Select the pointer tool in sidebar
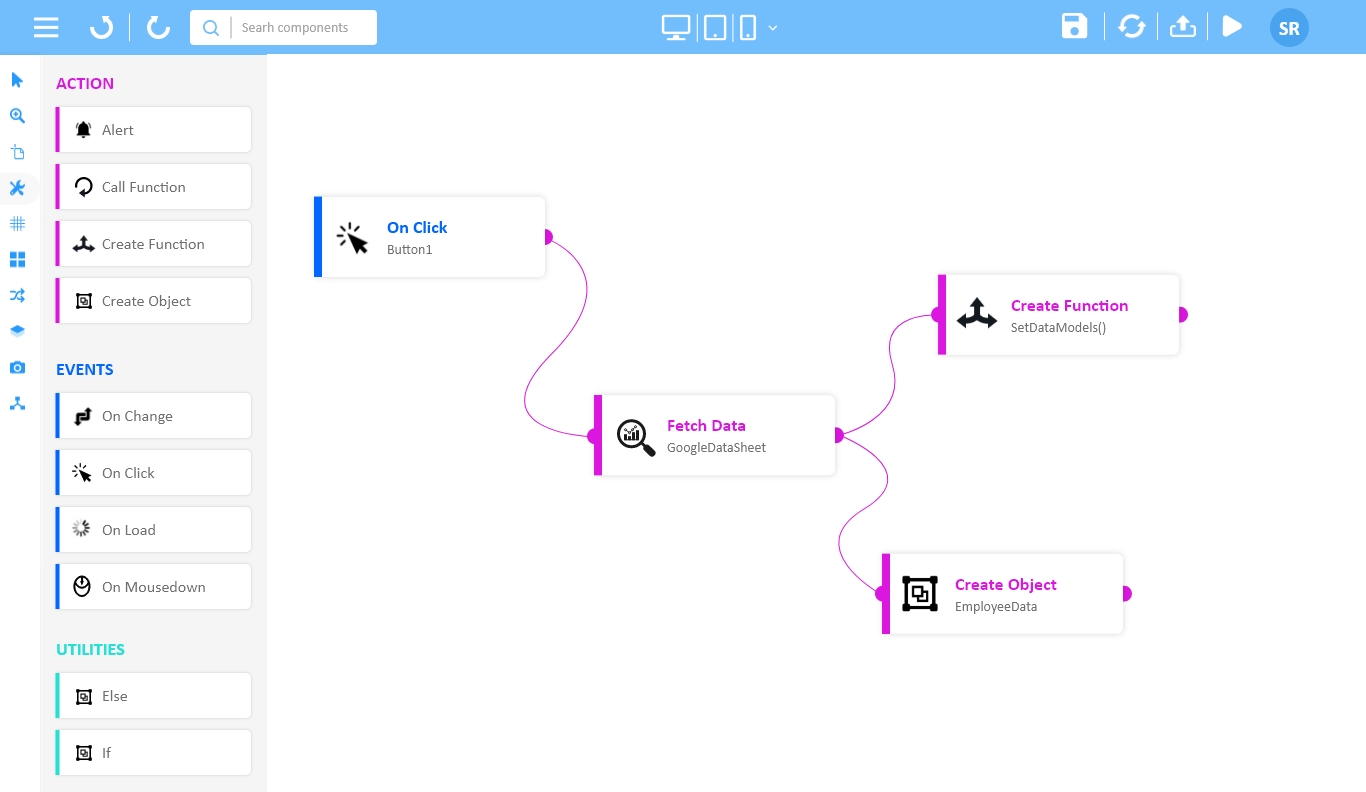Screen dimensions: 1366x792 point(17,80)
